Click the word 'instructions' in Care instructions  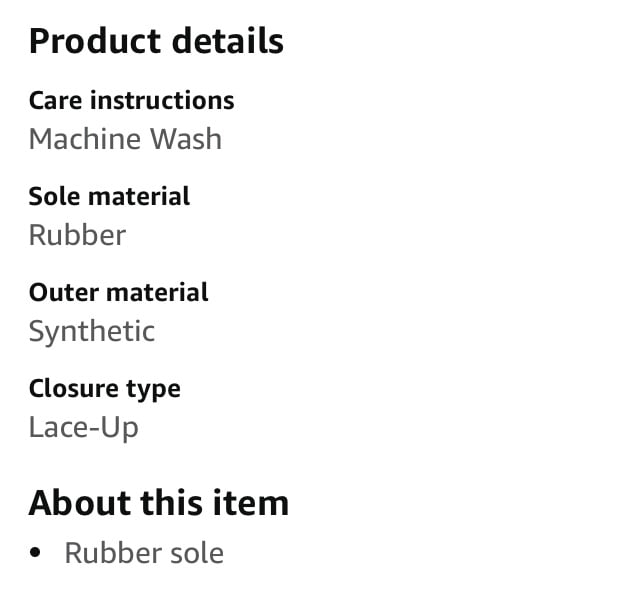point(162,100)
